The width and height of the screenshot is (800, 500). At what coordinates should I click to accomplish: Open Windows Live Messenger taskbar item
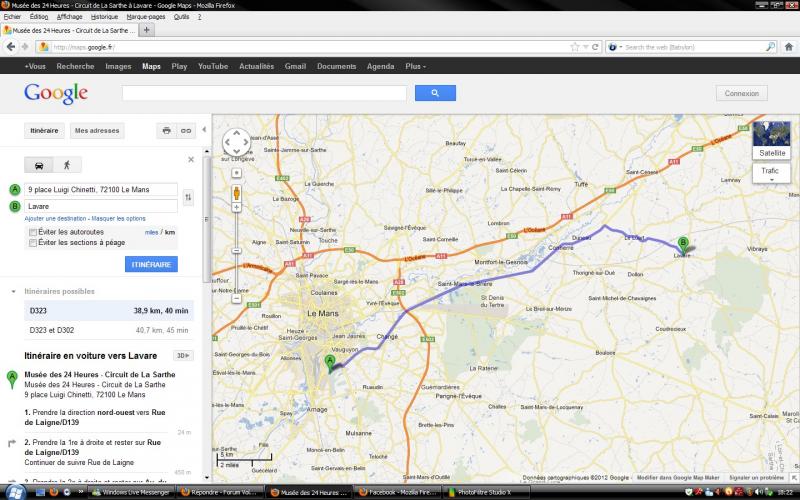pos(132,492)
